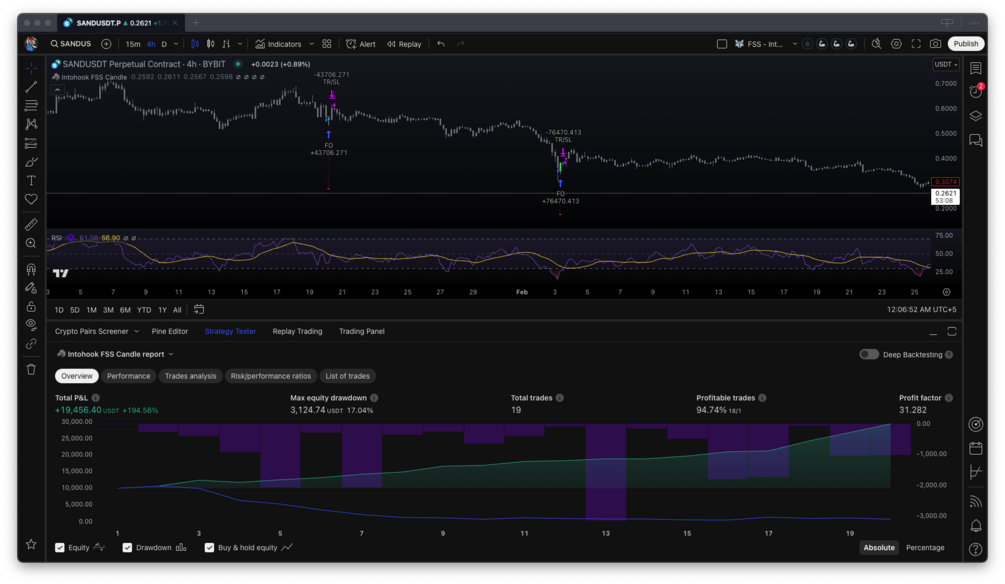1005x584 pixels.
Task: Open the go to date calendar icon
Action: [x=199, y=310]
